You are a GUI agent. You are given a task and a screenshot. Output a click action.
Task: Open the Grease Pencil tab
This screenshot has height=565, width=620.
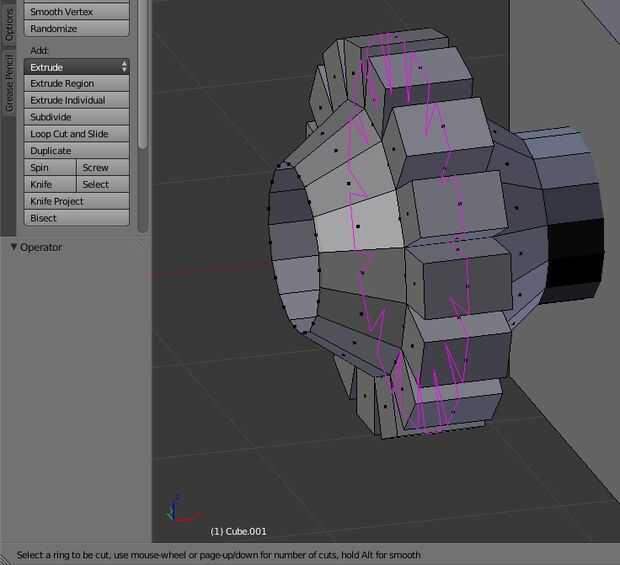[9, 82]
